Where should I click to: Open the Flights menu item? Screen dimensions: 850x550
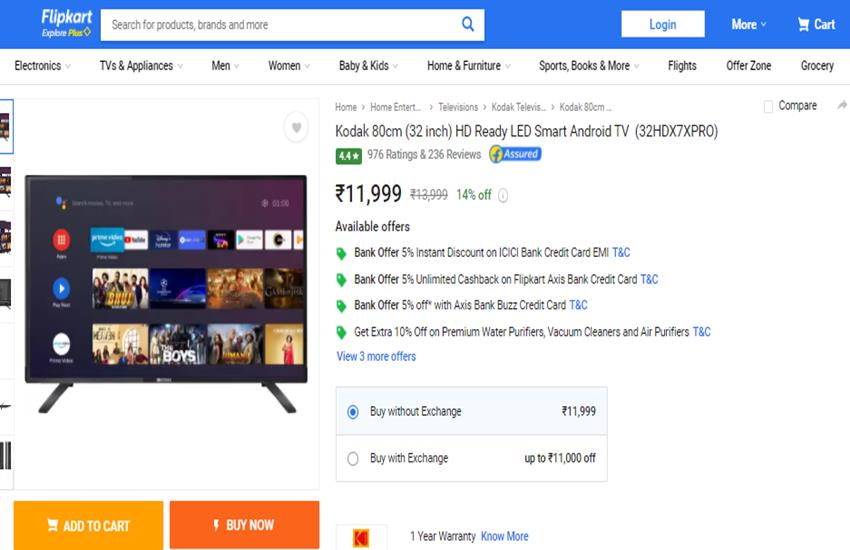point(682,66)
